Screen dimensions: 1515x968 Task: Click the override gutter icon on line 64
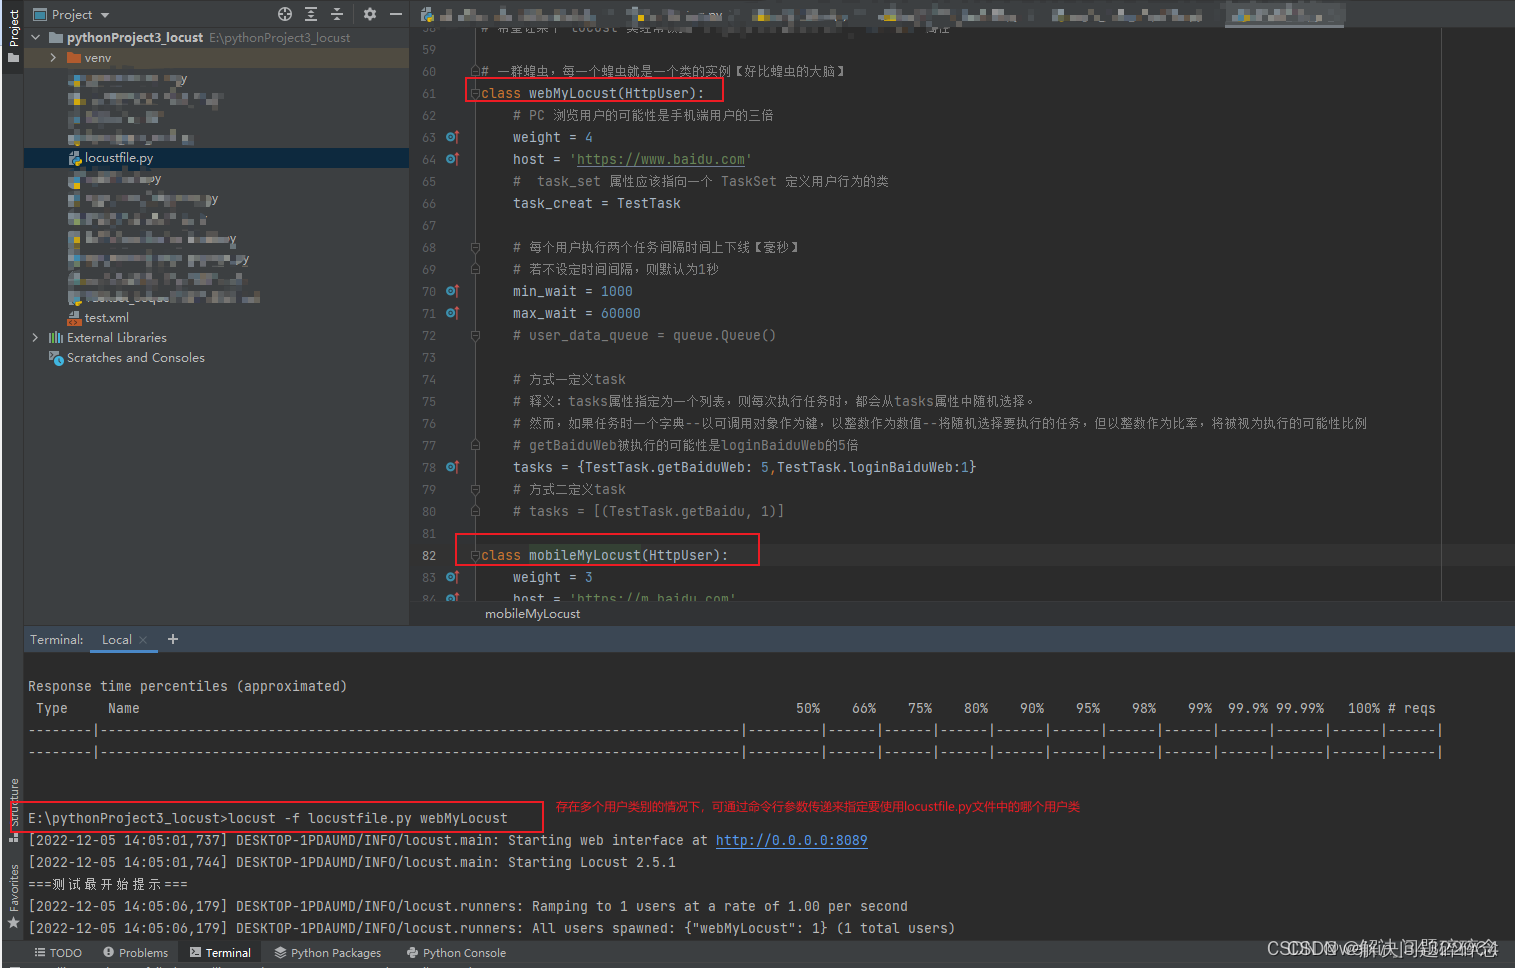click(452, 159)
